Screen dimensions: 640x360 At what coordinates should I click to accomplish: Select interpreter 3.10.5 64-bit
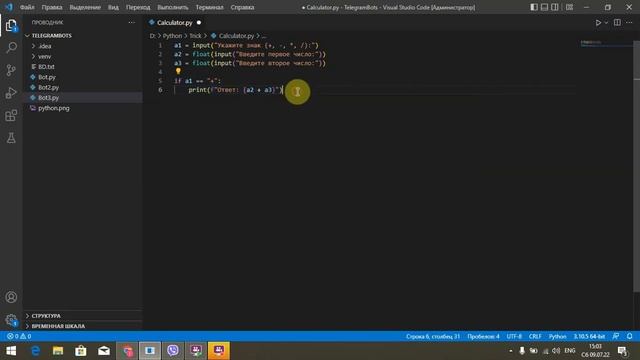[x=589, y=336]
